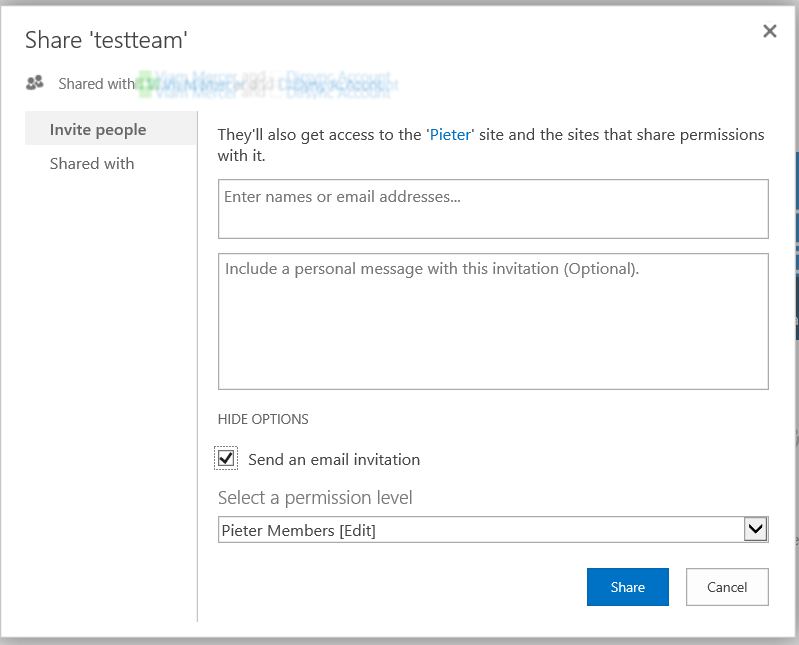Open the 'Pieter' site link

(450, 135)
